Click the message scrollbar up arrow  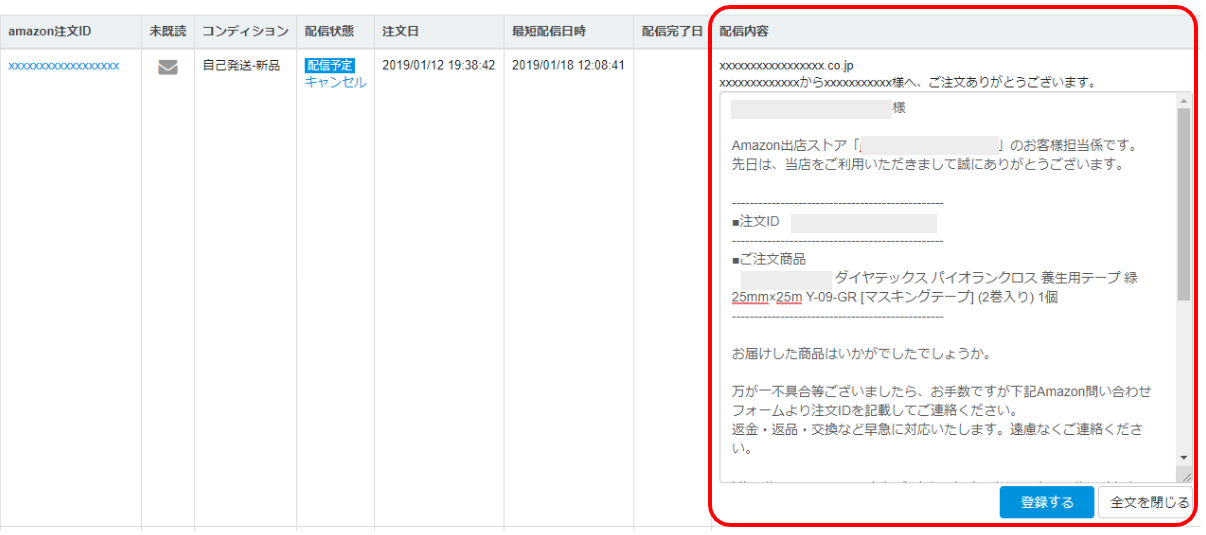tap(1184, 102)
